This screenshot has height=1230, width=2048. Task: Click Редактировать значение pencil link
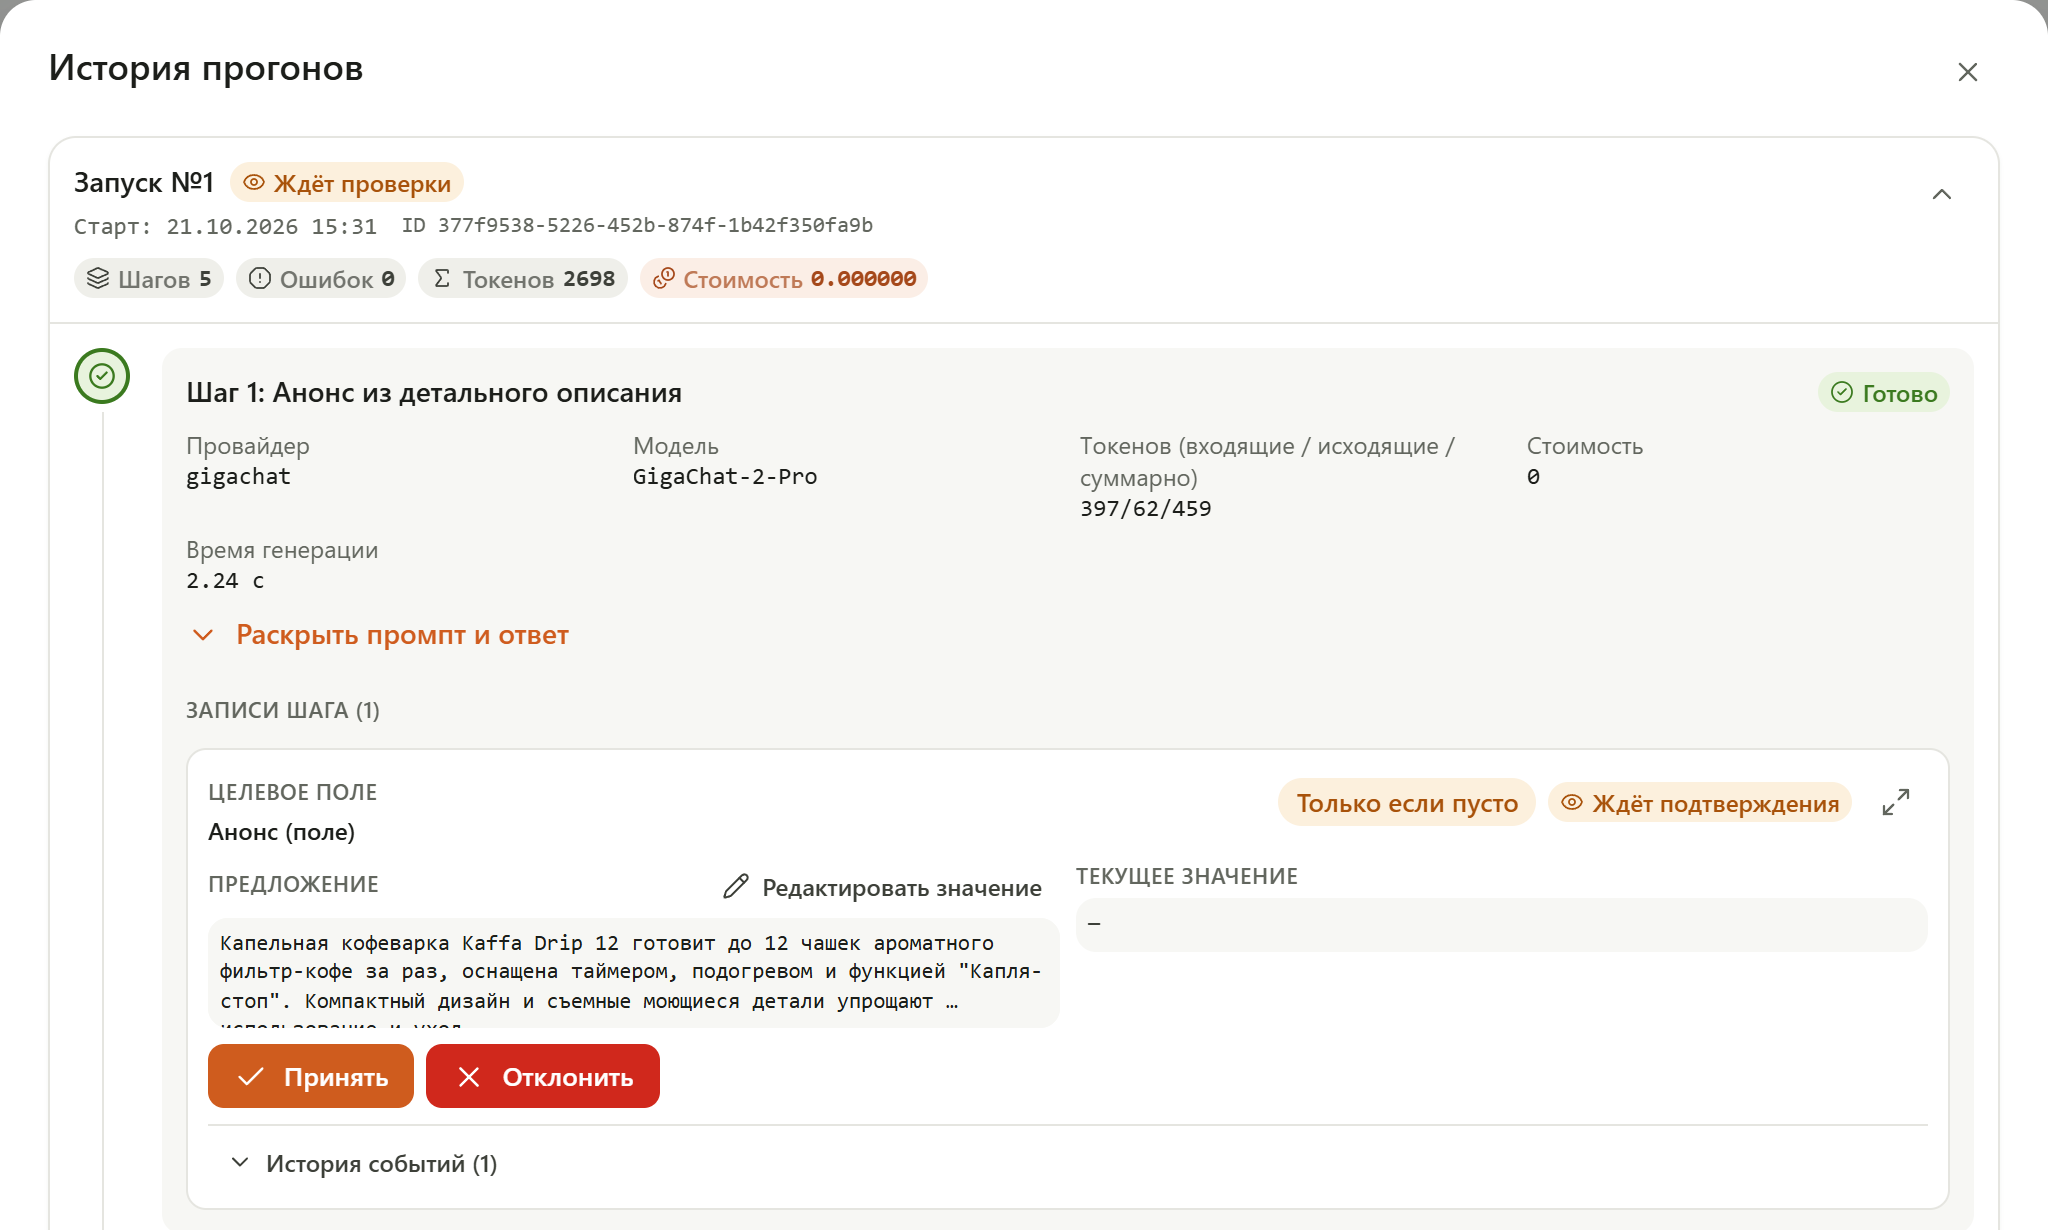882,887
